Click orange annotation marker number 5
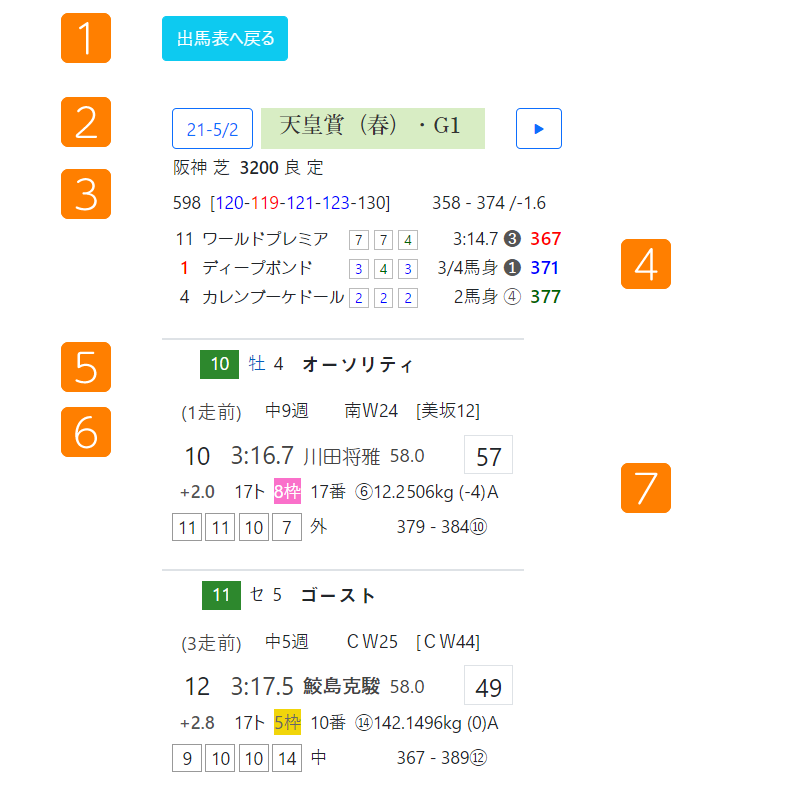This screenshot has height=795, width=800. point(86,367)
